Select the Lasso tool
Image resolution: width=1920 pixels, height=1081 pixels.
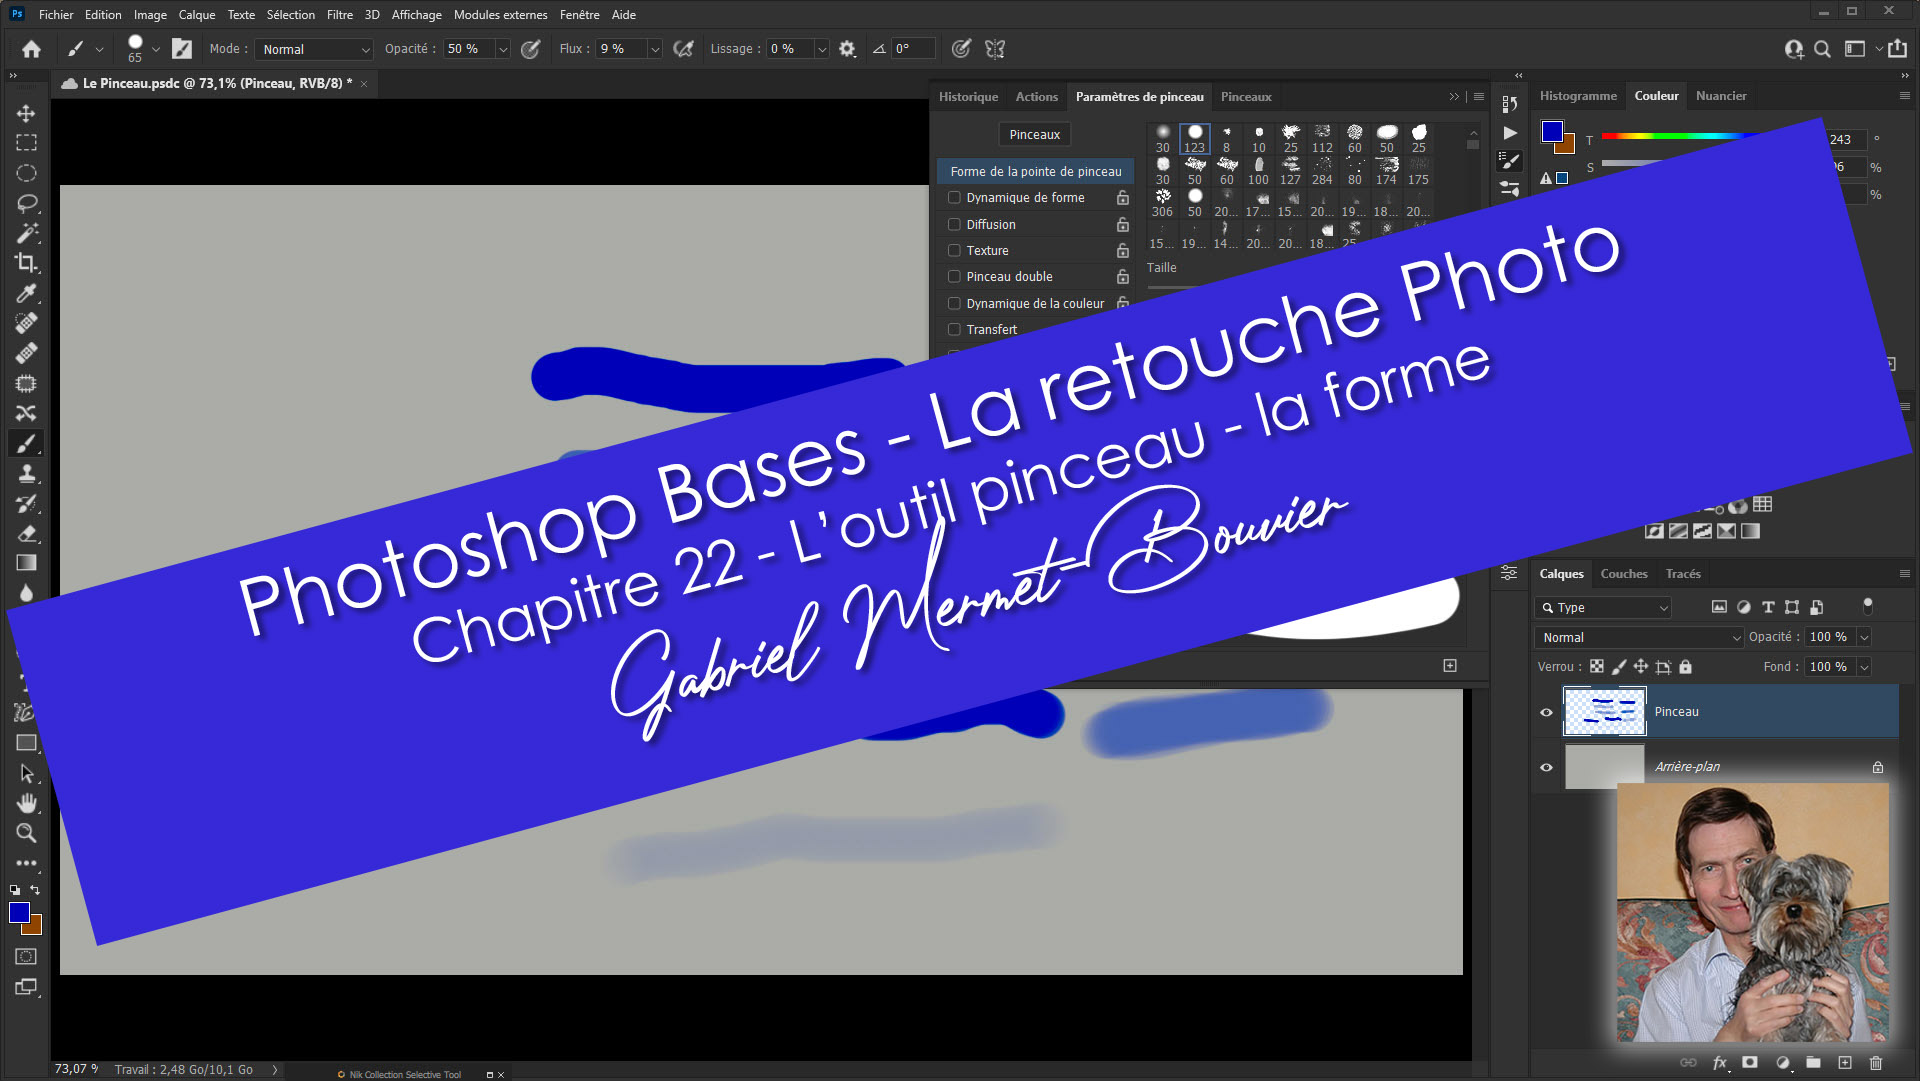(x=26, y=203)
